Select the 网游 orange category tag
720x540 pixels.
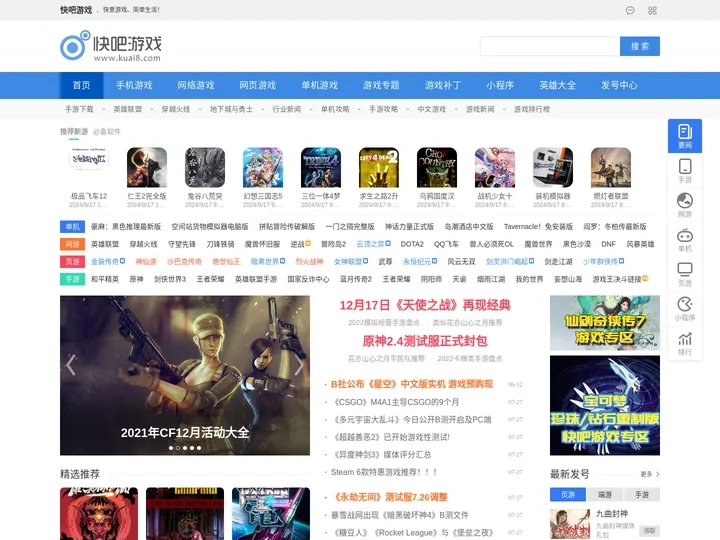72,244
